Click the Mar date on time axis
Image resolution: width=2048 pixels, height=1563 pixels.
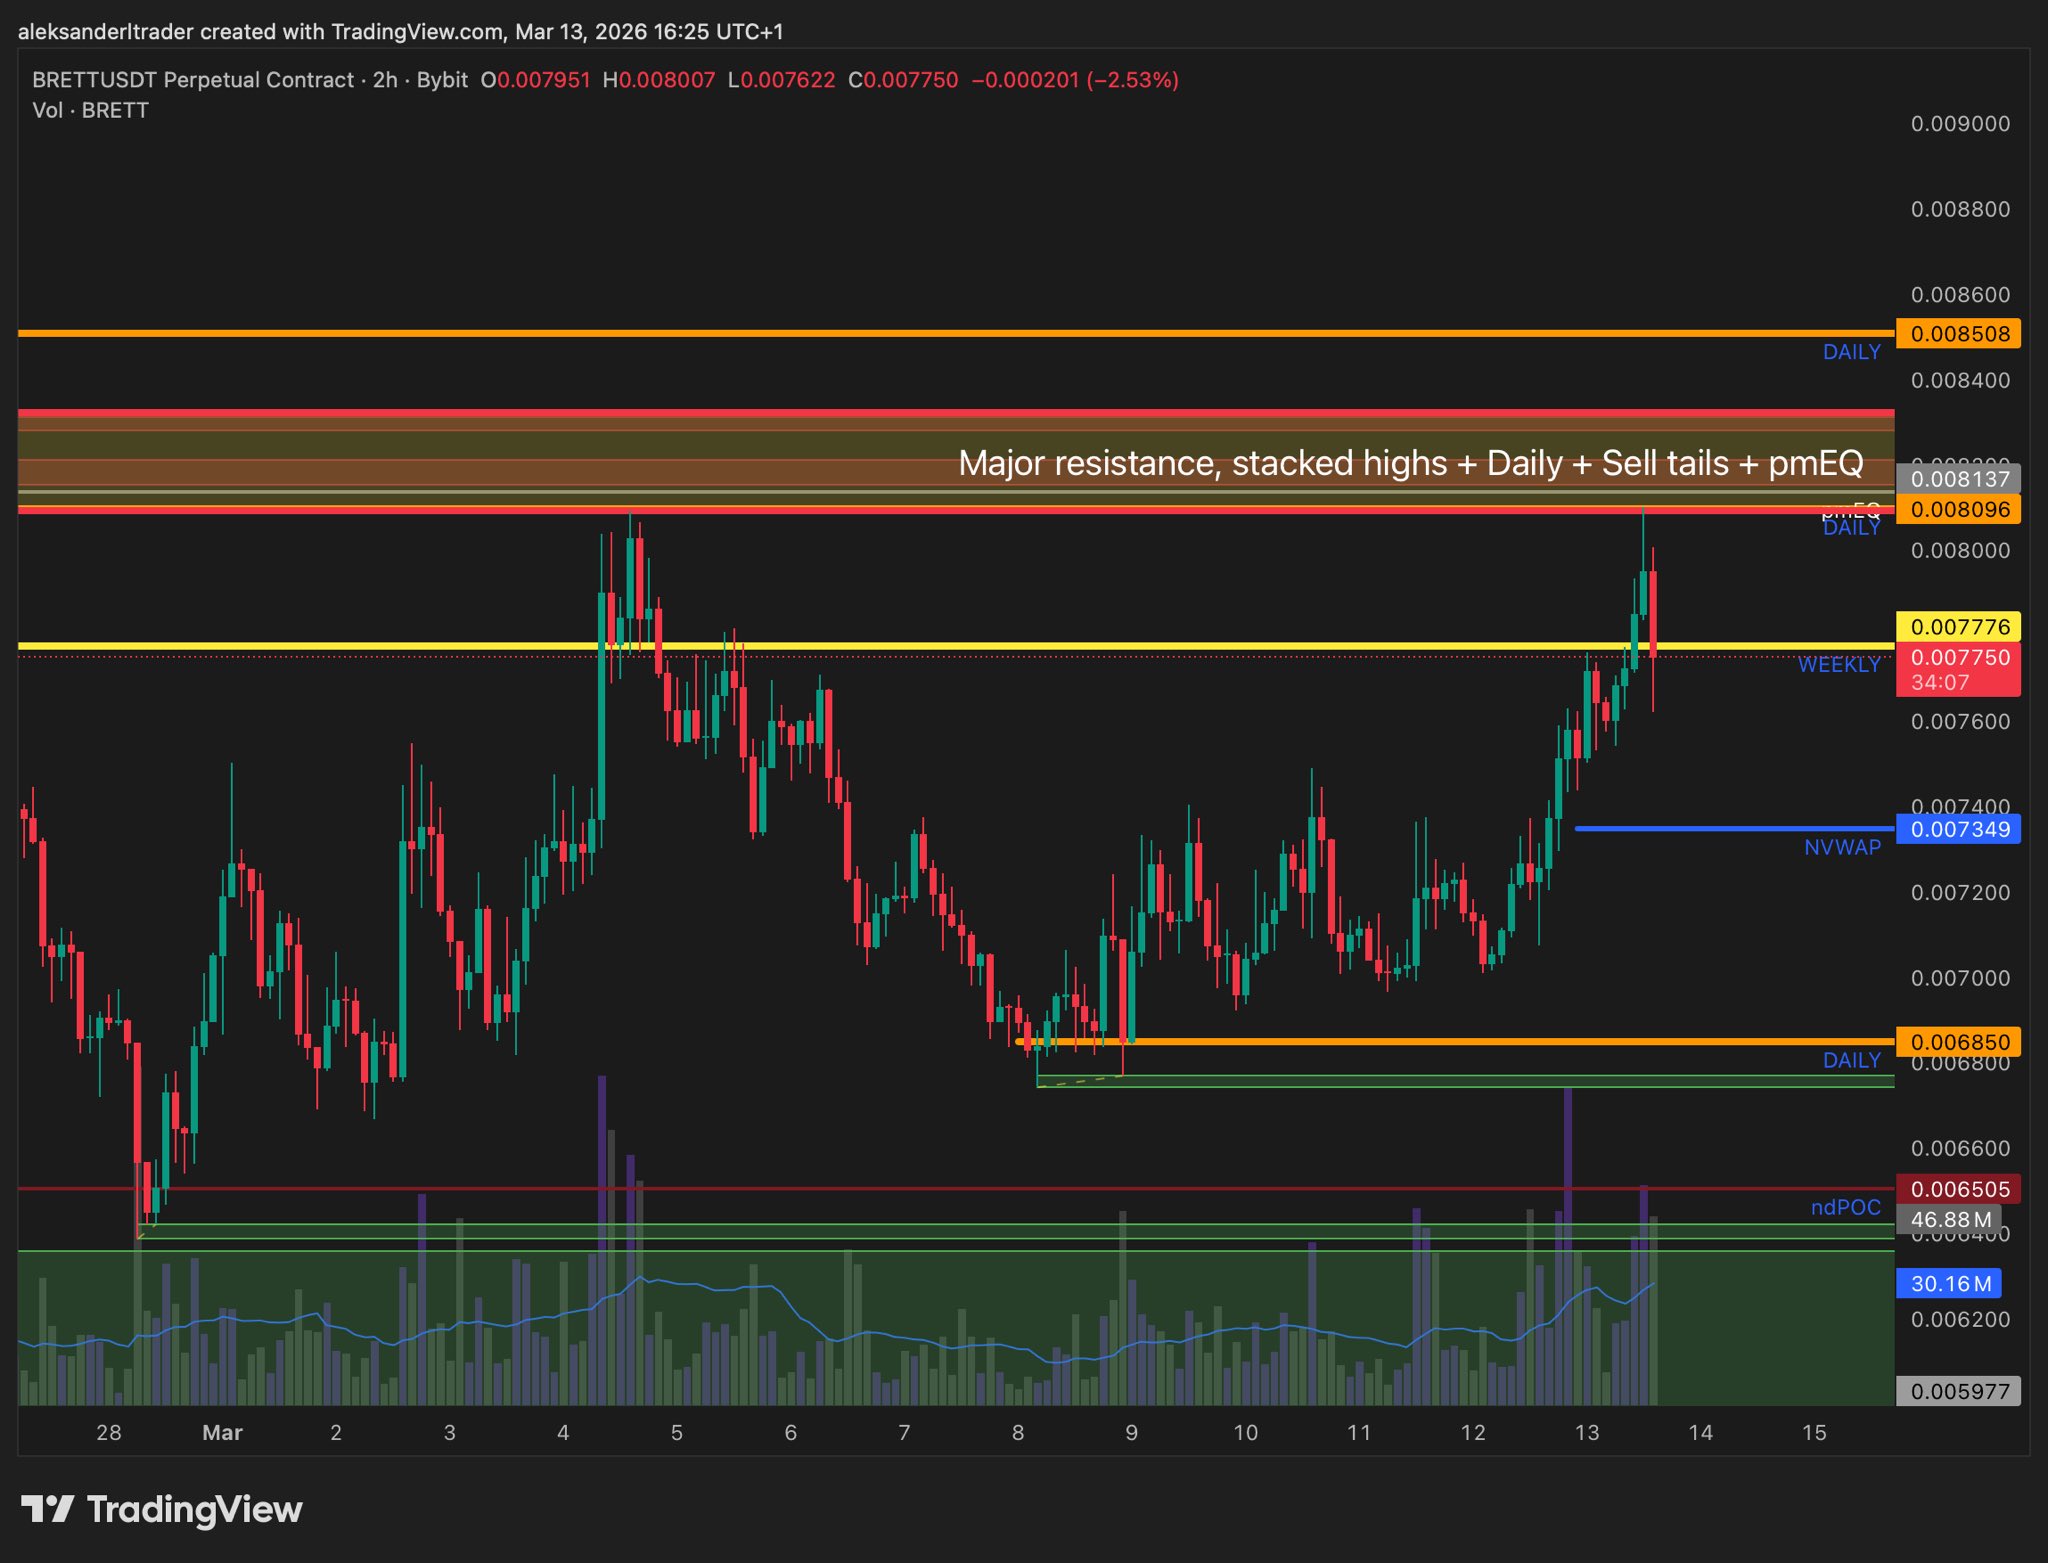pyautogui.click(x=222, y=1432)
